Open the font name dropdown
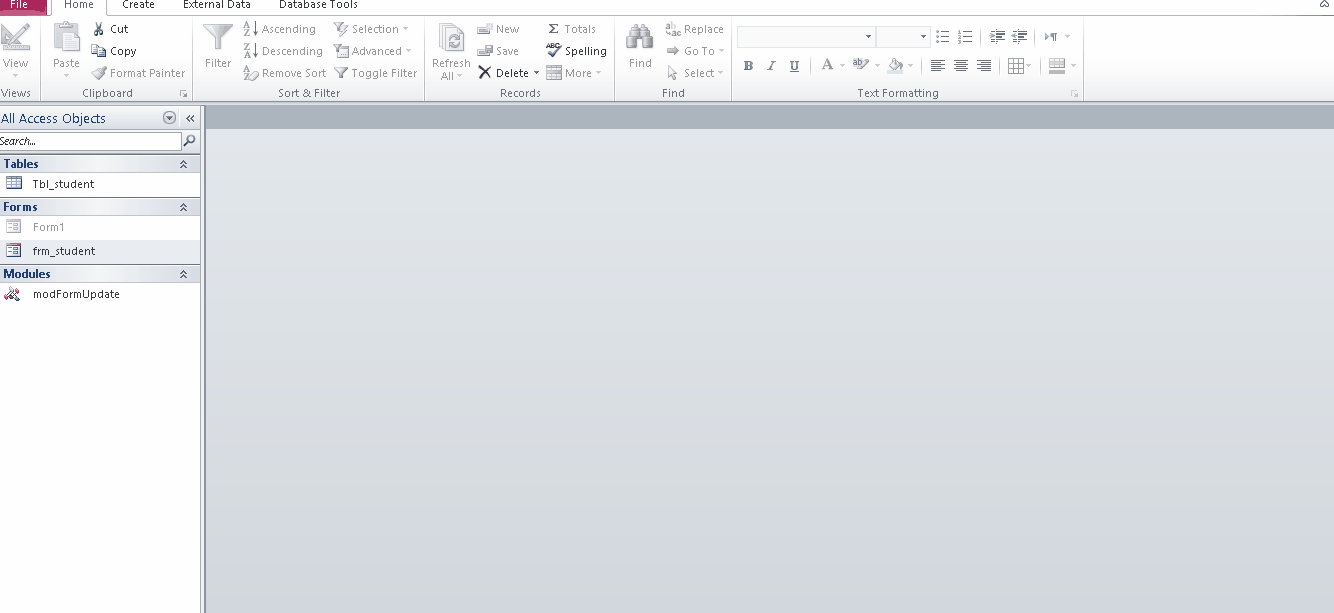 [868, 37]
